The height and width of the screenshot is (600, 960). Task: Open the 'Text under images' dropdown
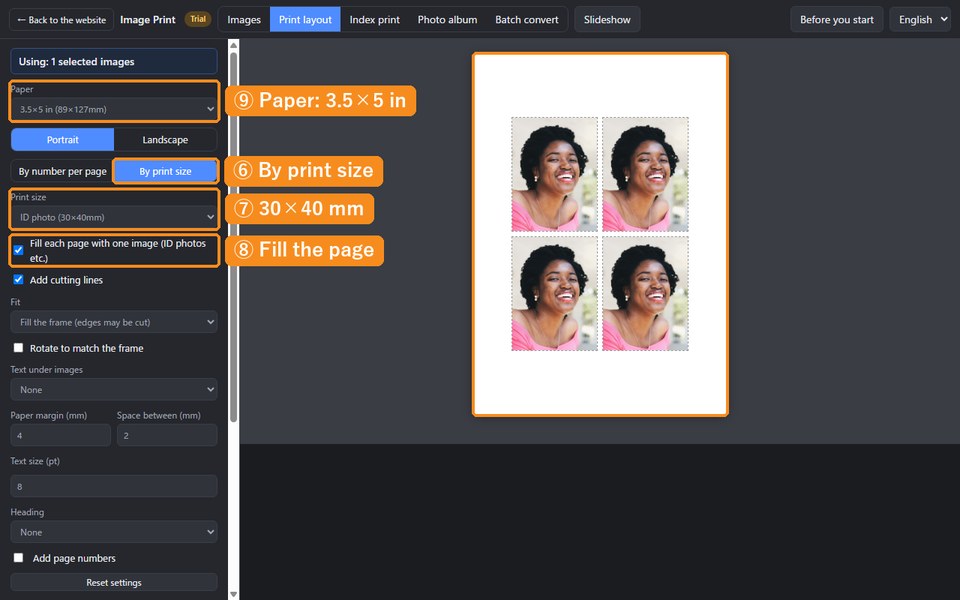point(114,389)
